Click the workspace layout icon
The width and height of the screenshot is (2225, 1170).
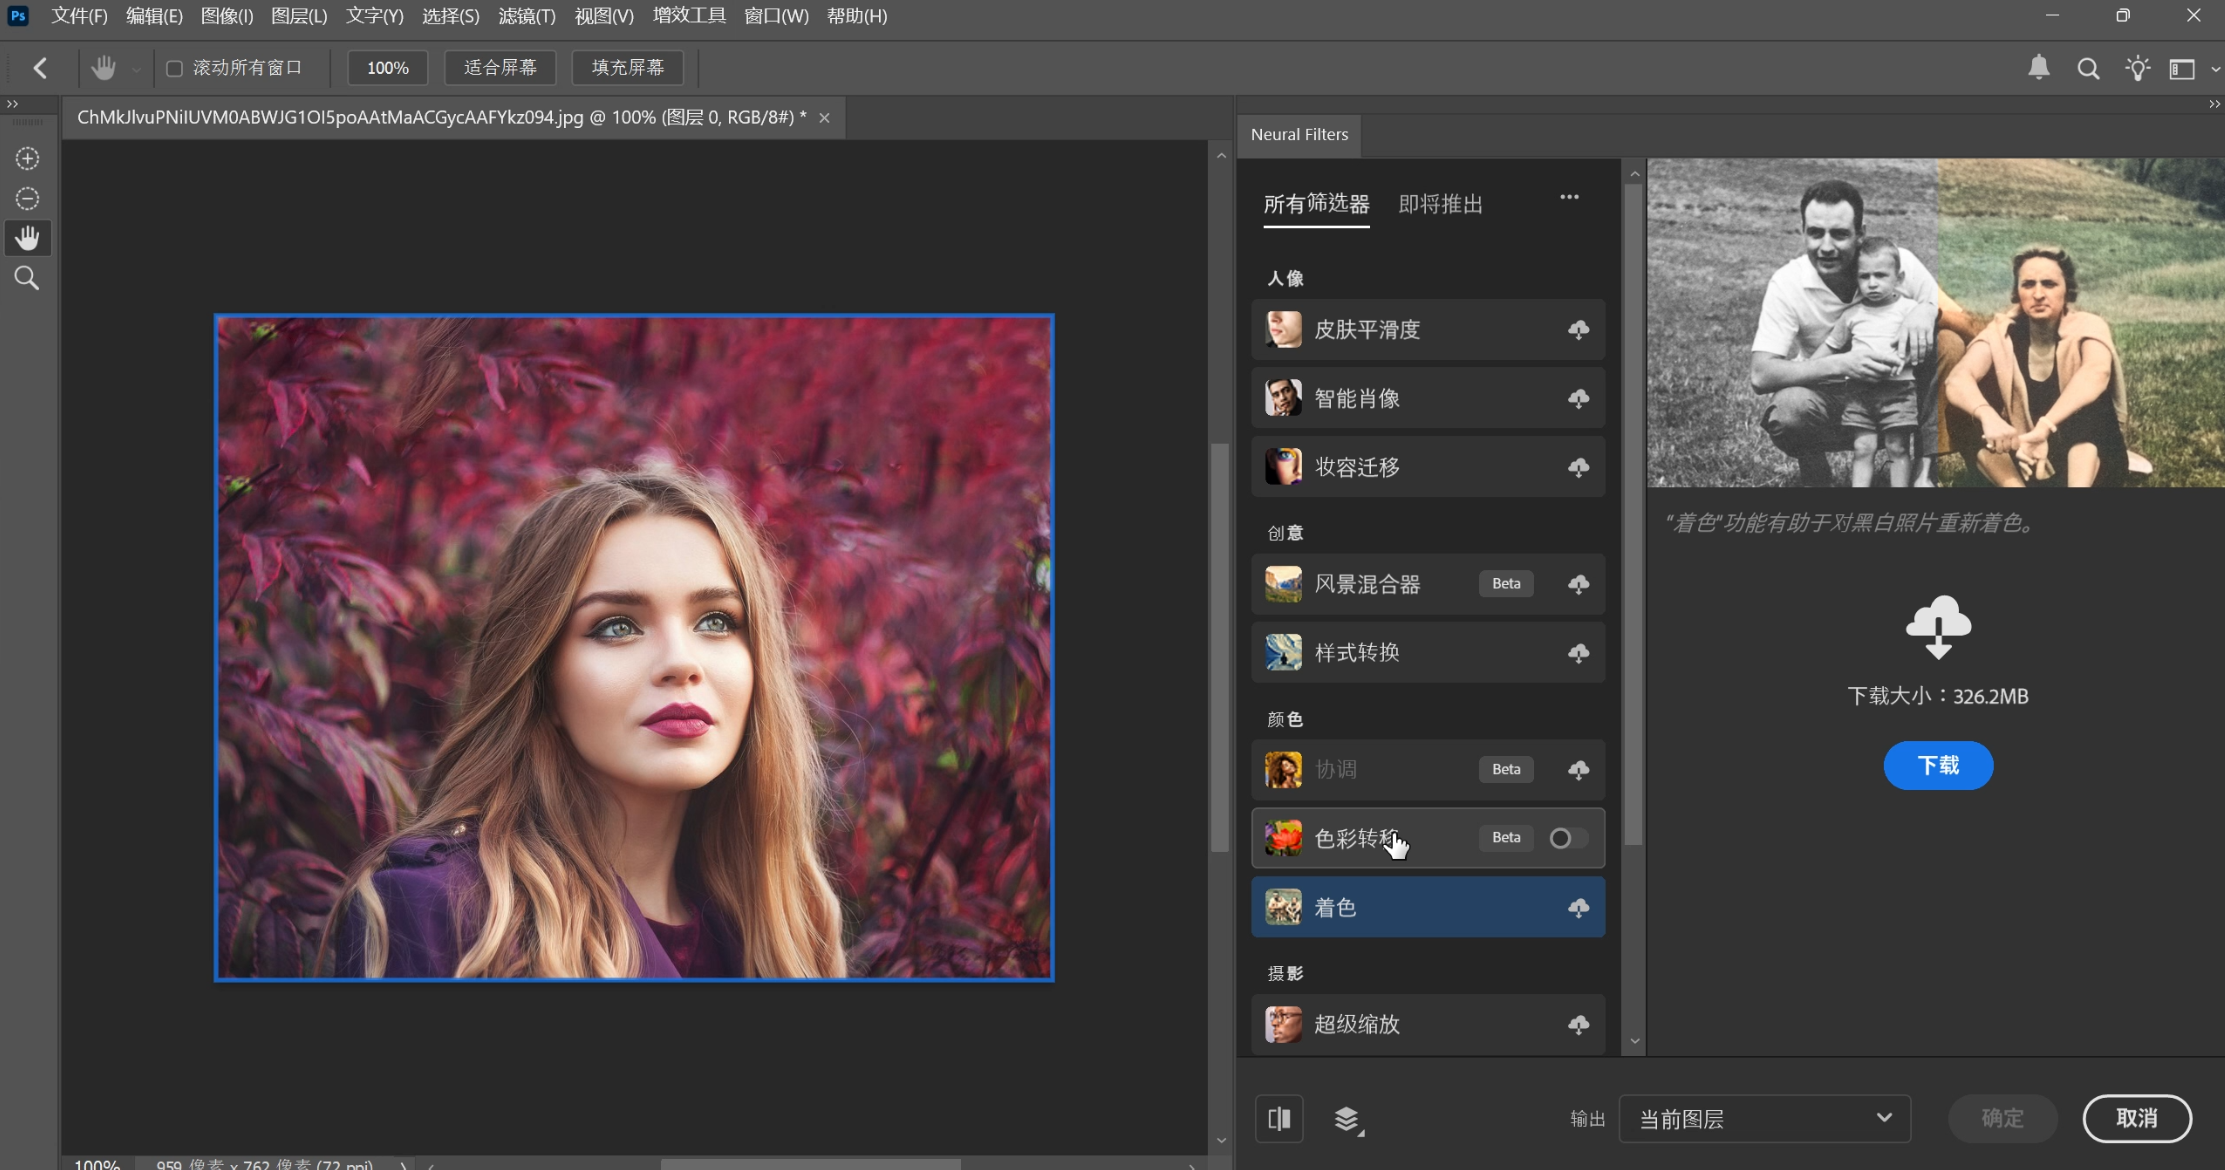[2181, 68]
